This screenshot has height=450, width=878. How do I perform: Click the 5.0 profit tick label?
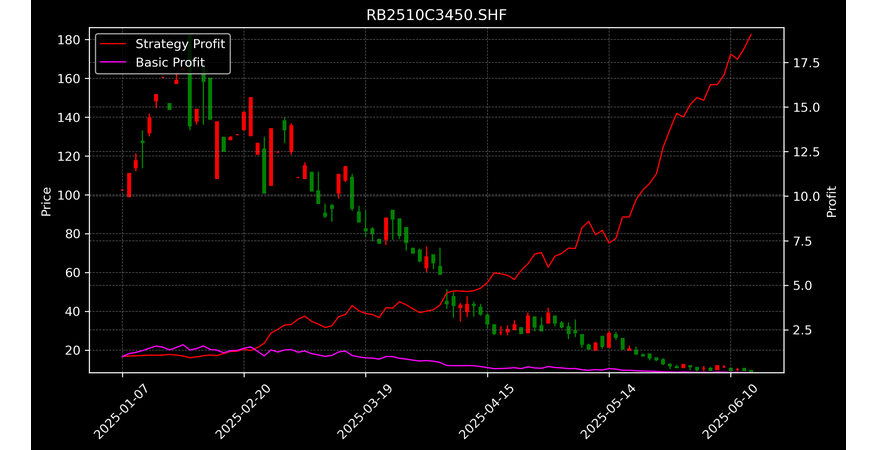(800, 285)
